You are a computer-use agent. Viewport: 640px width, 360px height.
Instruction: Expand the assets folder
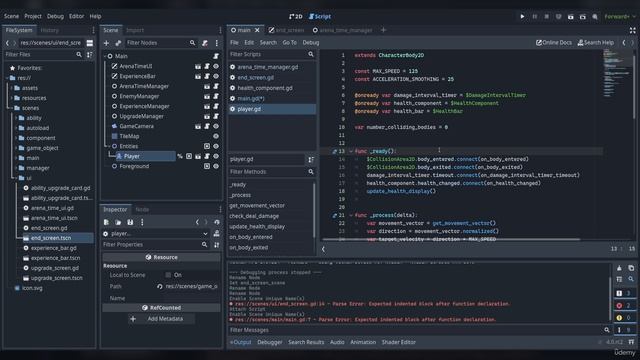(x=11, y=88)
